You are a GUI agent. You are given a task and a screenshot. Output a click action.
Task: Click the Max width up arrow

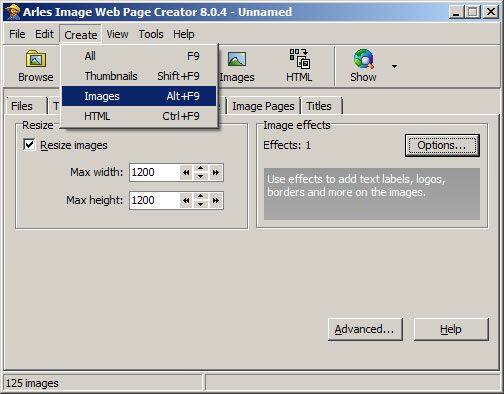click(201, 168)
